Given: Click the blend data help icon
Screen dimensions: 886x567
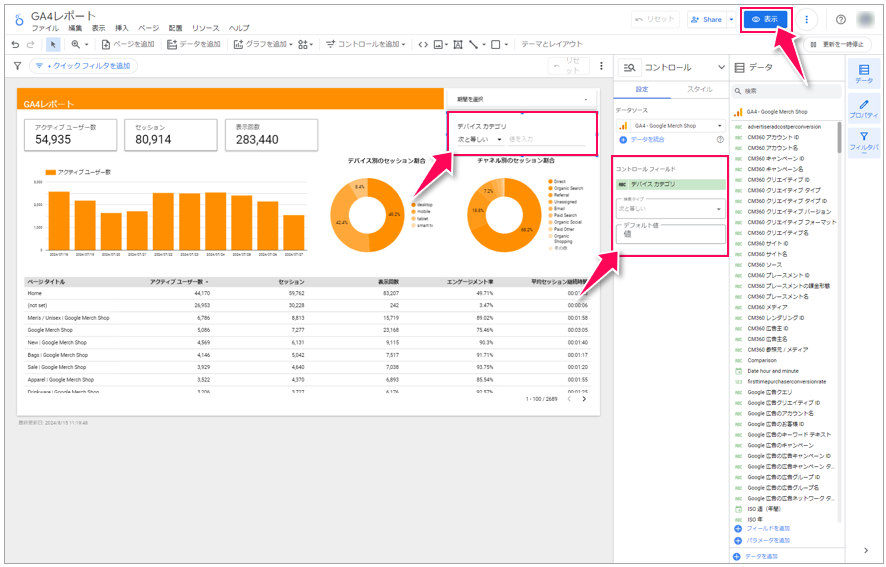Looking at the screenshot, I should (720, 140).
